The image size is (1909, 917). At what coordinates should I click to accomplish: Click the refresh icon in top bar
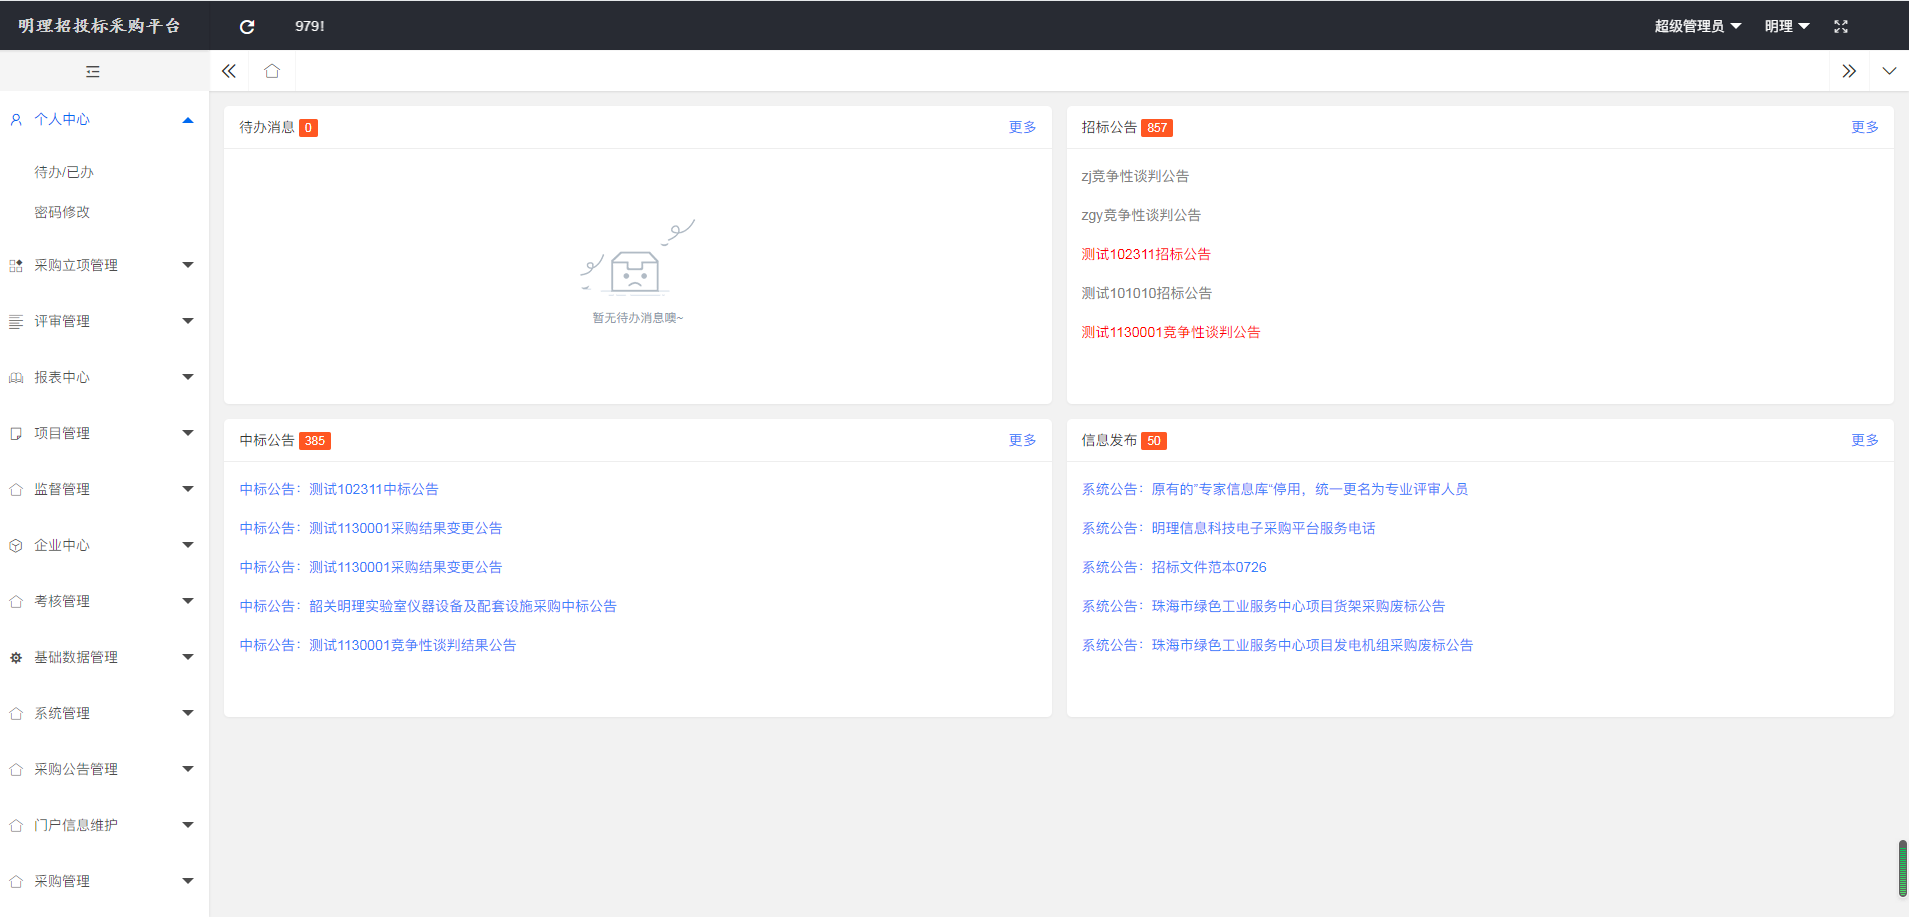click(247, 26)
